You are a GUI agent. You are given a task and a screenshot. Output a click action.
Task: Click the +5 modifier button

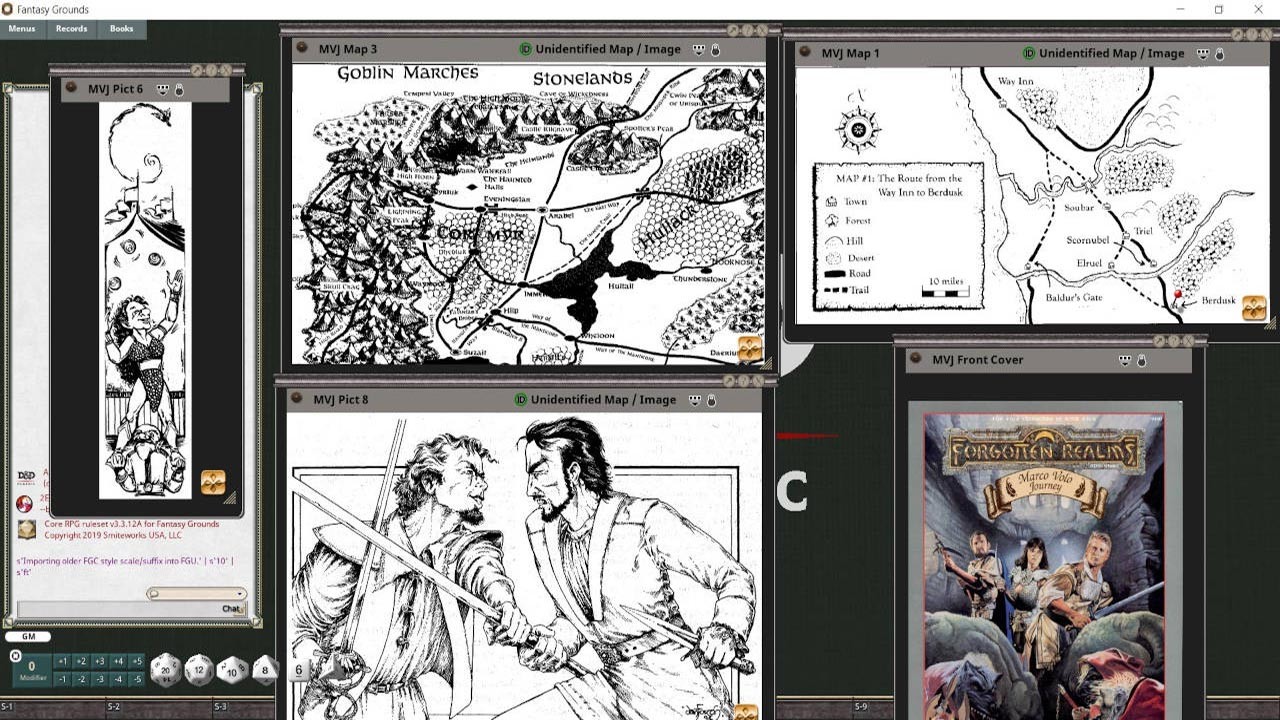click(x=135, y=661)
